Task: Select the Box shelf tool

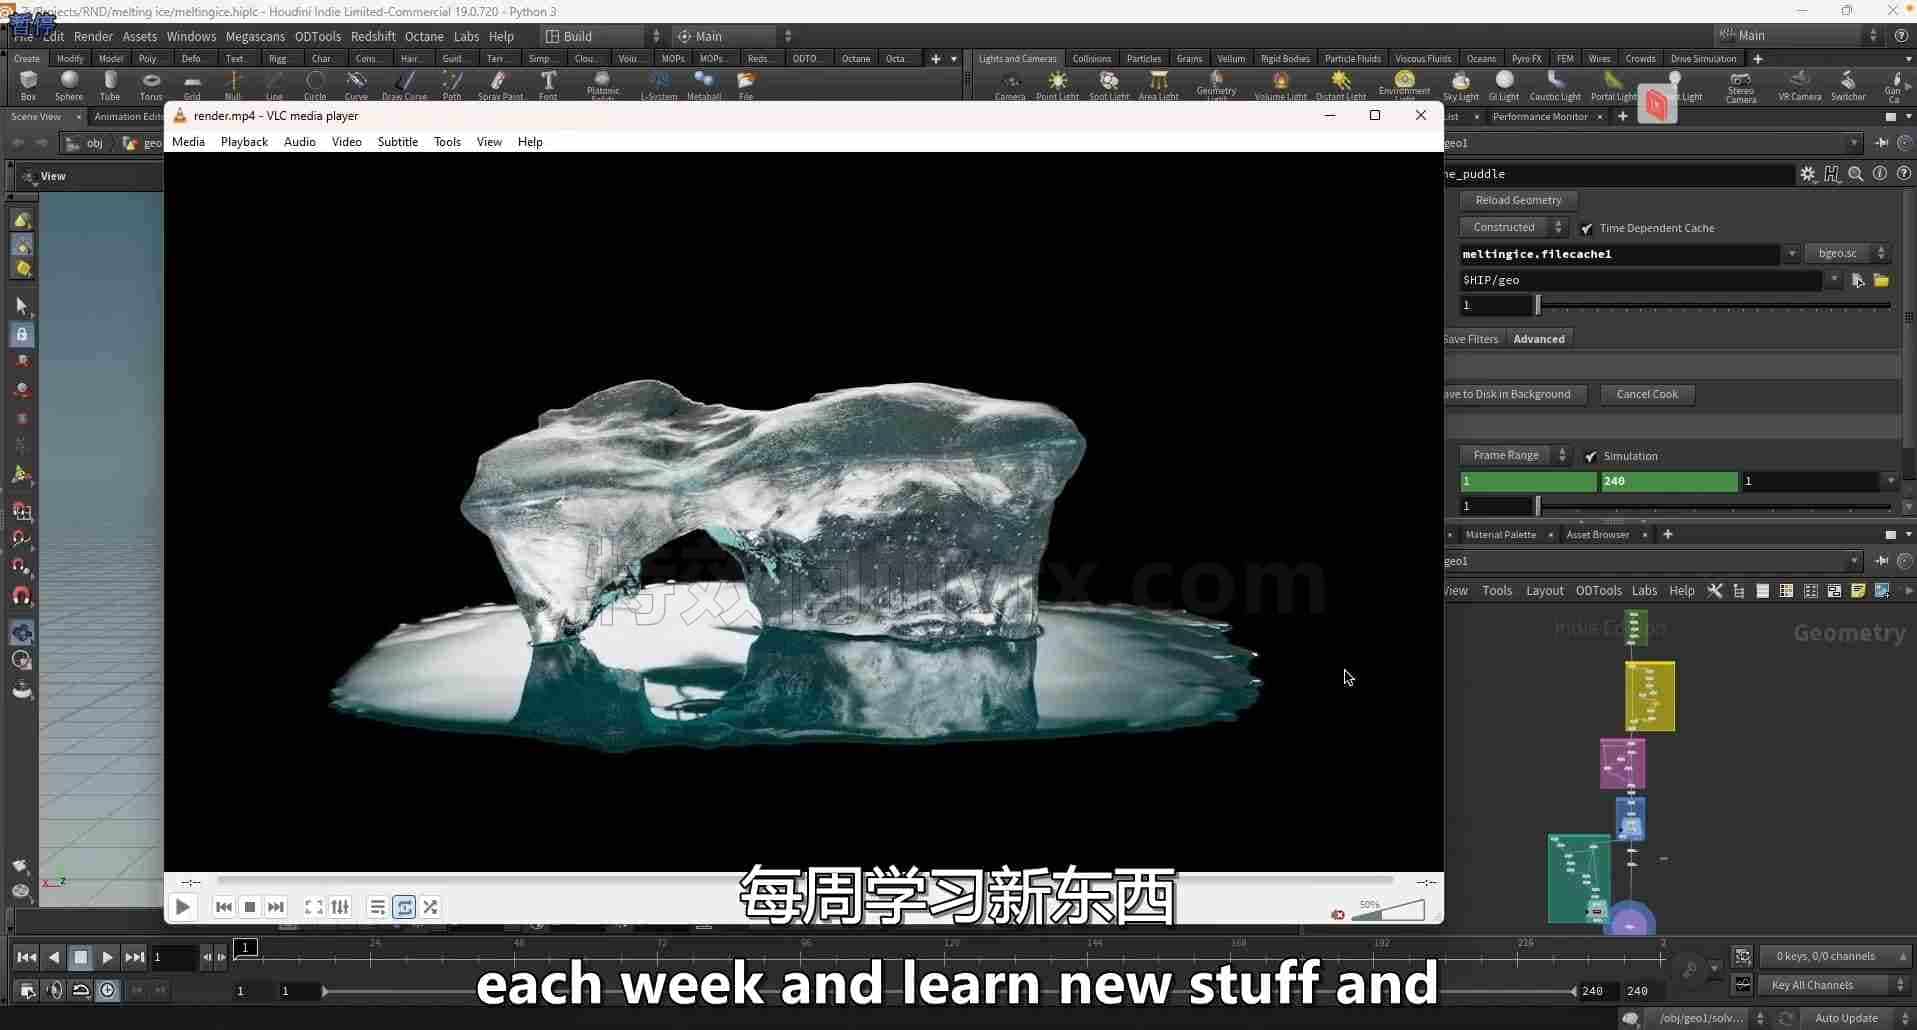Action: point(28,85)
